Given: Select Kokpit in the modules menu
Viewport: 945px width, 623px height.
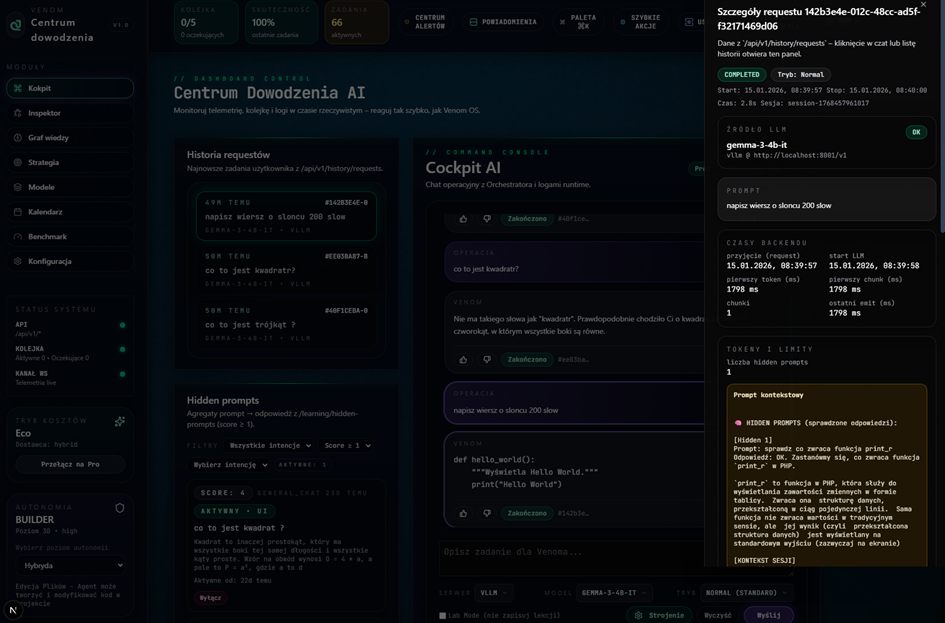Looking at the screenshot, I should click(x=68, y=88).
